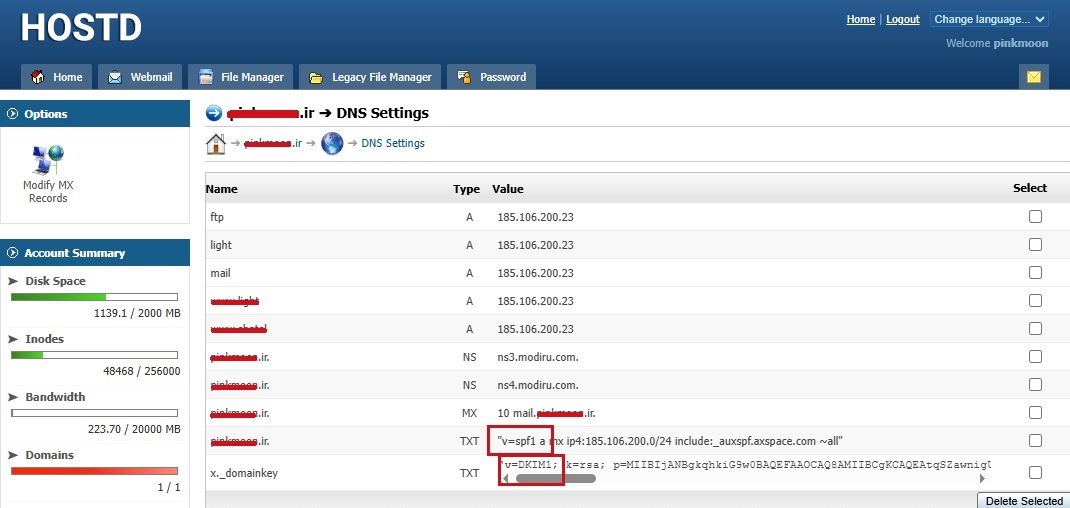This screenshot has width=1070, height=508.
Task: Select the ftp record checkbox
Action: pyautogui.click(x=1035, y=217)
